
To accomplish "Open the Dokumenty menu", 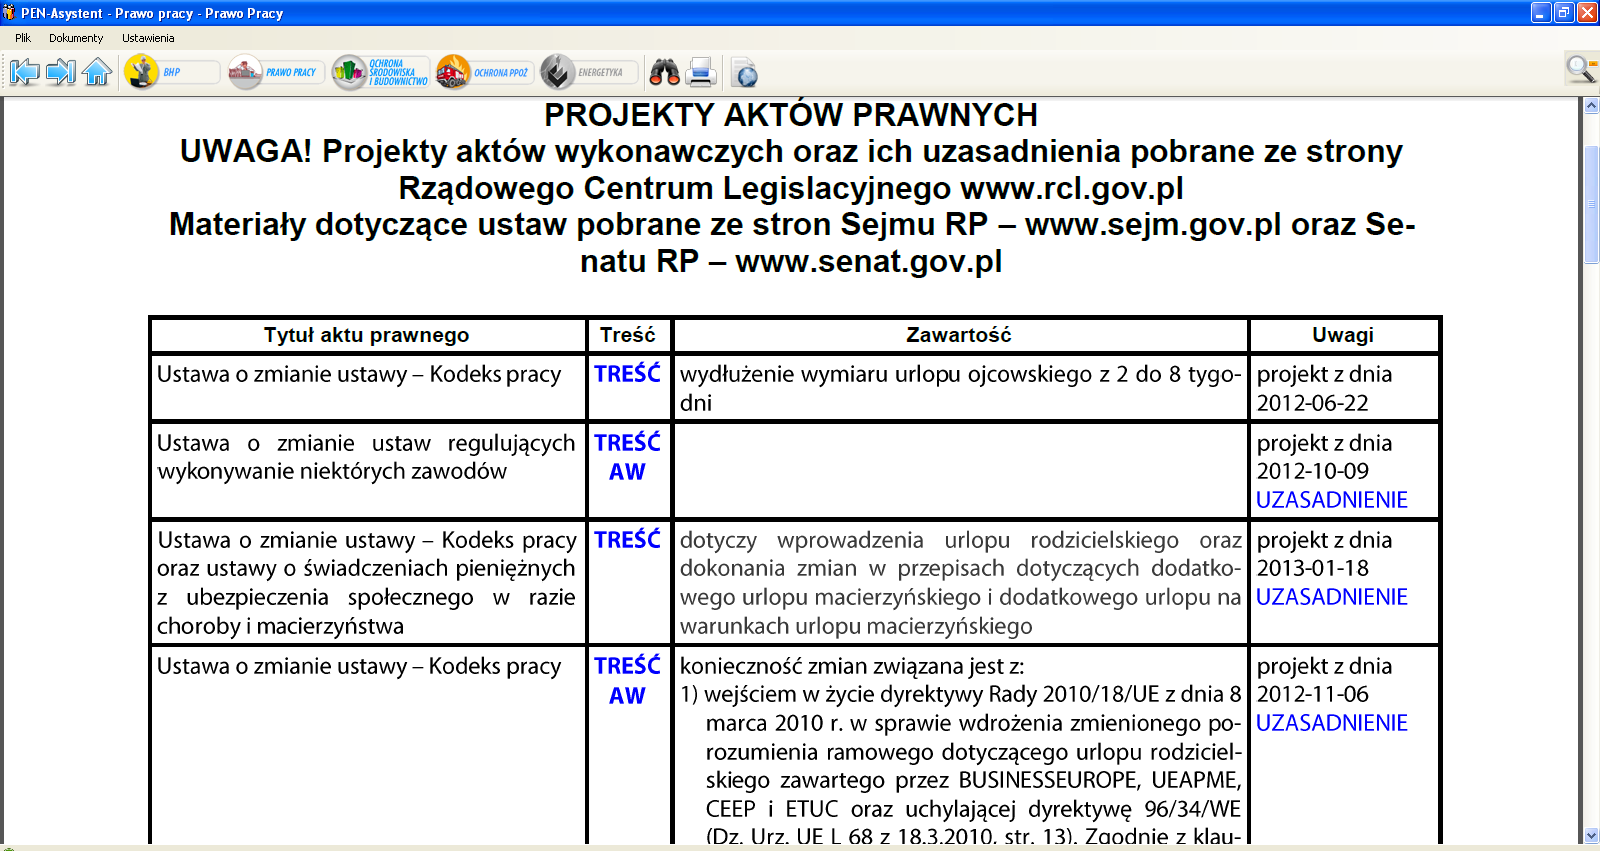I will tap(76, 38).
